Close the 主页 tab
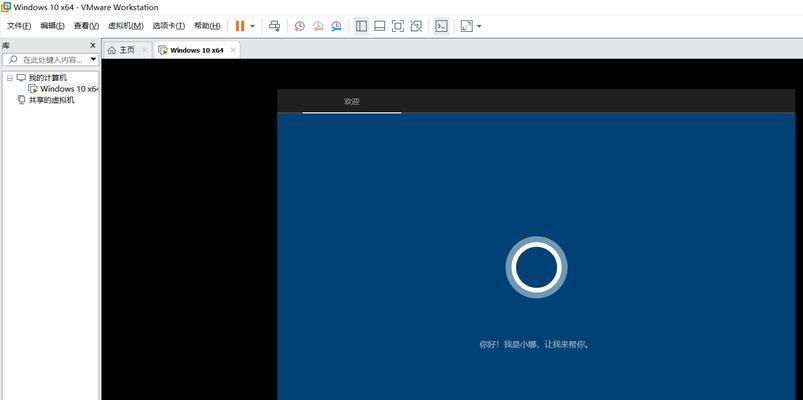803x400 pixels. click(x=144, y=50)
